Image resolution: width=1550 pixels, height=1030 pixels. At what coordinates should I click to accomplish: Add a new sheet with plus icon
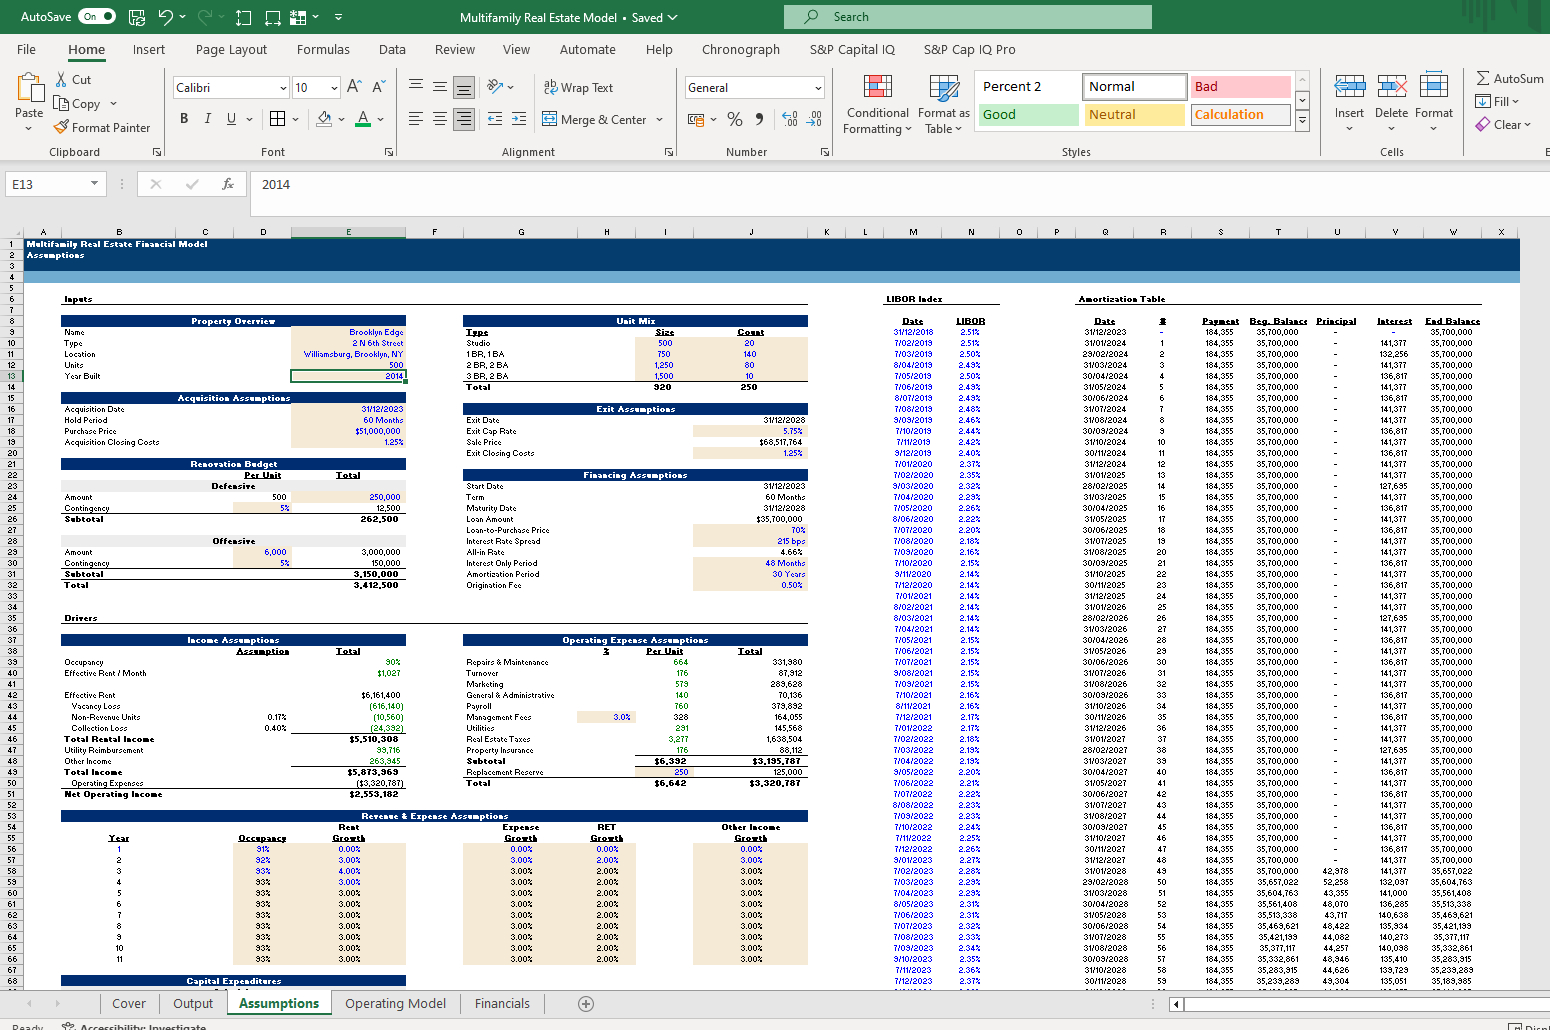tap(586, 1004)
